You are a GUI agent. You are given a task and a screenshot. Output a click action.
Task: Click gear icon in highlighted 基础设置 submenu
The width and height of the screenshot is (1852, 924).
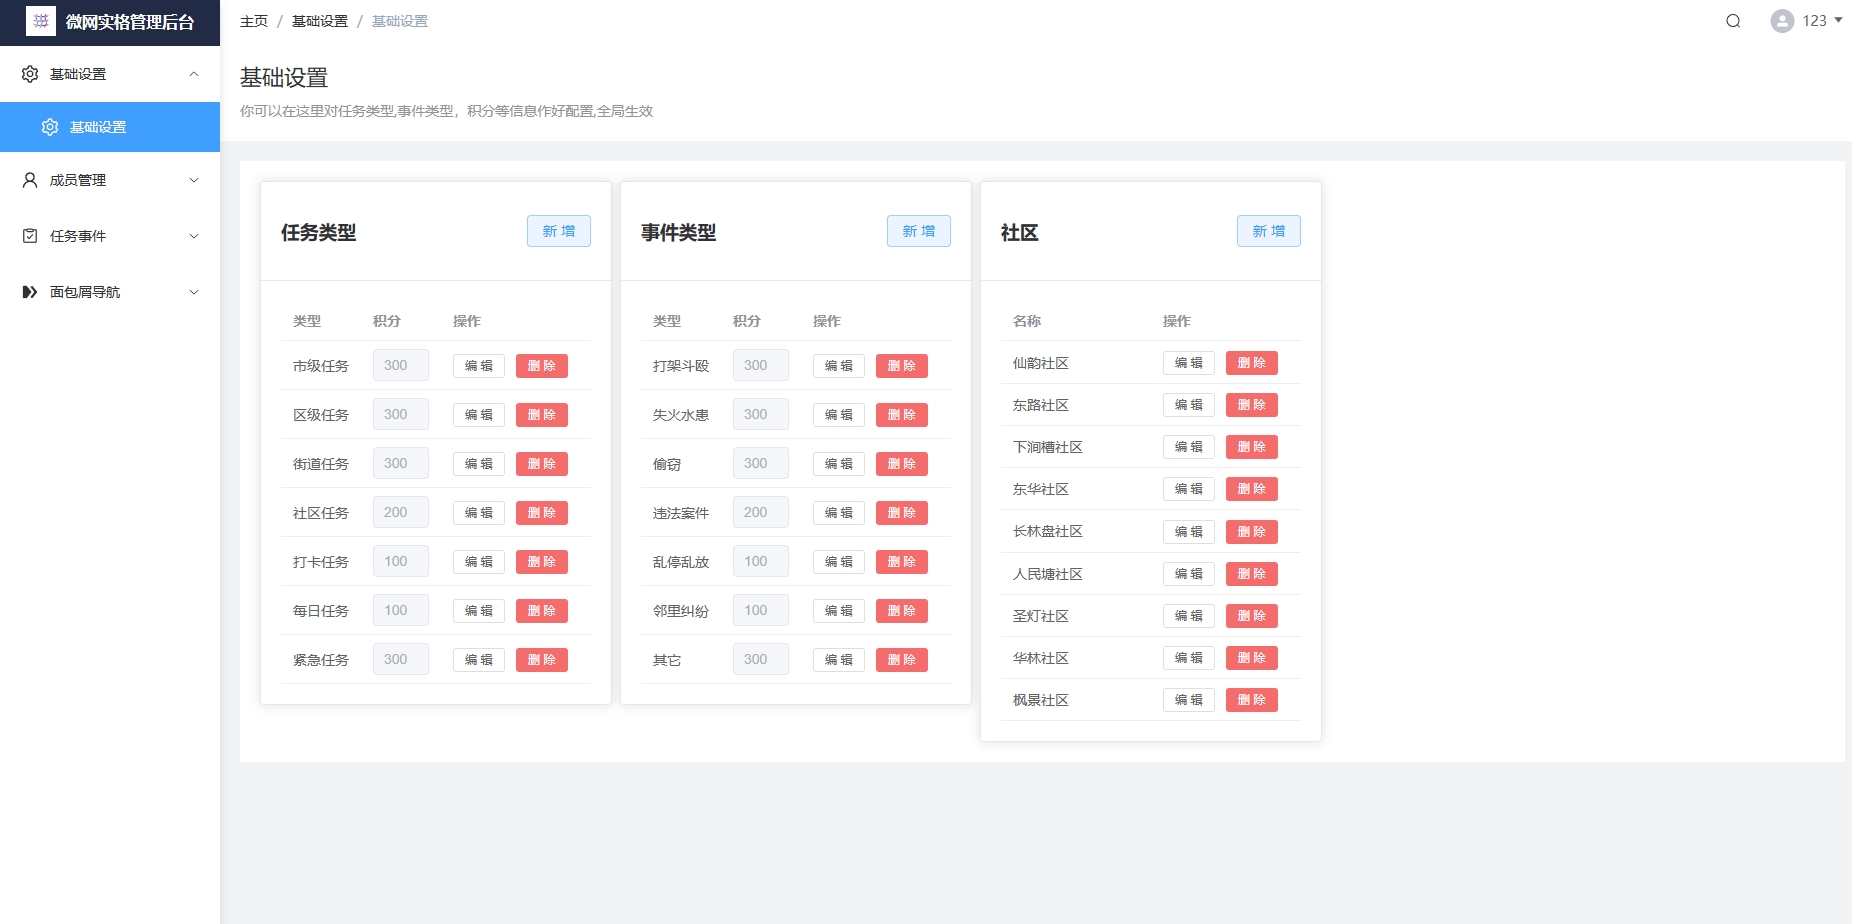50,127
